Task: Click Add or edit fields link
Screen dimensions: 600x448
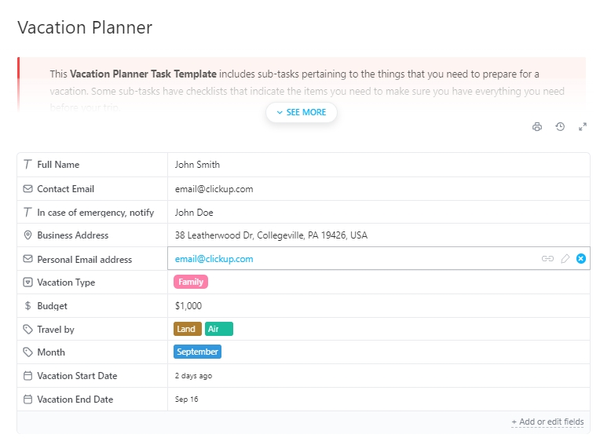Action: (547, 422)
